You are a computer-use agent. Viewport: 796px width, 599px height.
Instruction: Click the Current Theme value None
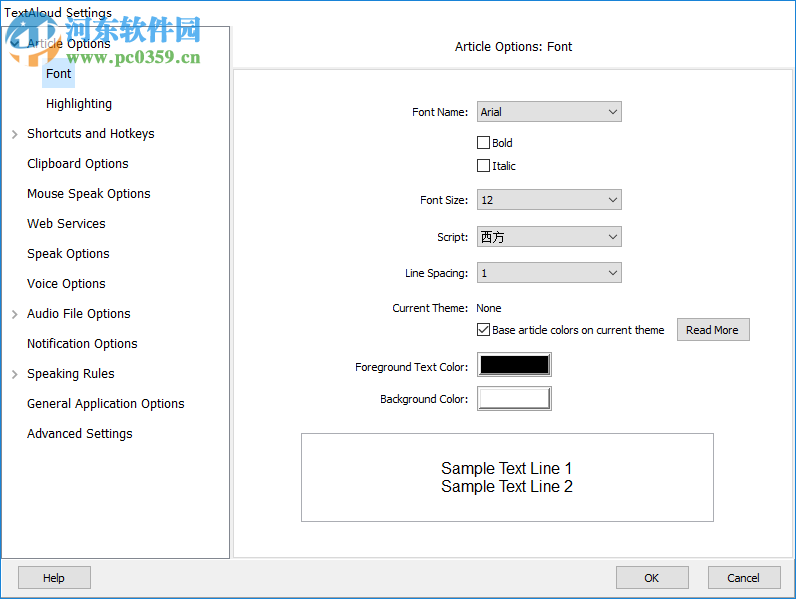pos(489,308)
